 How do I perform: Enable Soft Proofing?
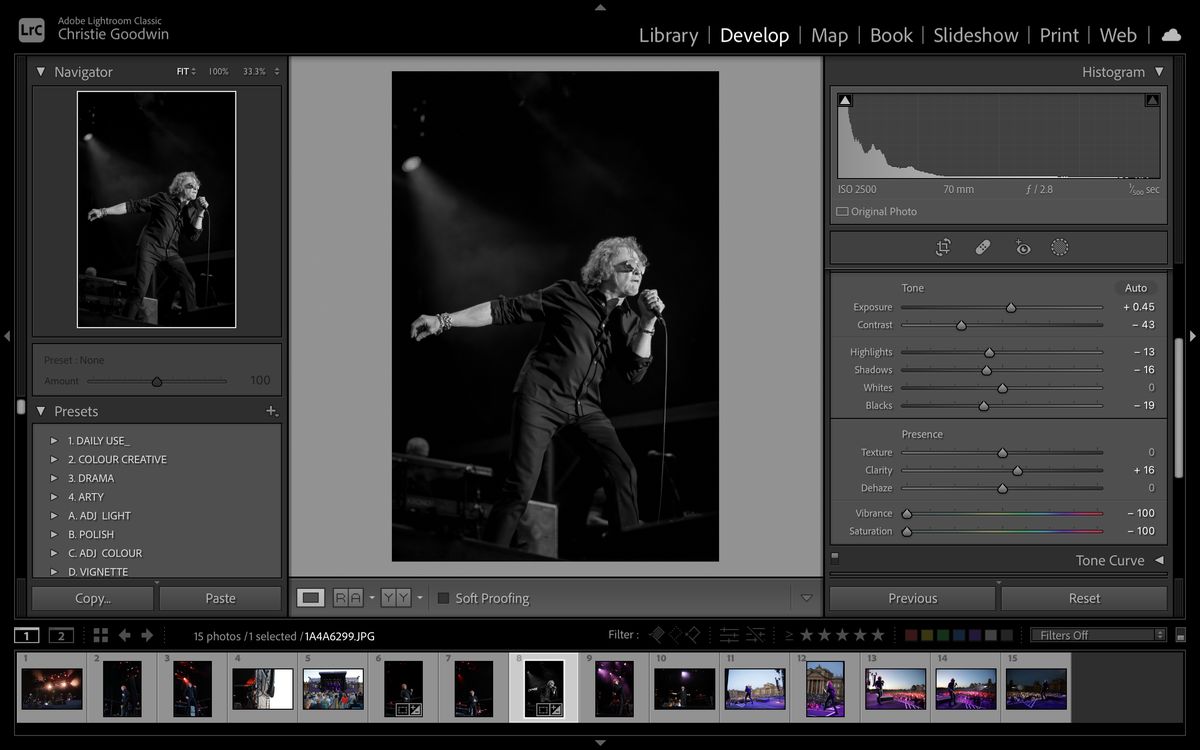(443, 598)
